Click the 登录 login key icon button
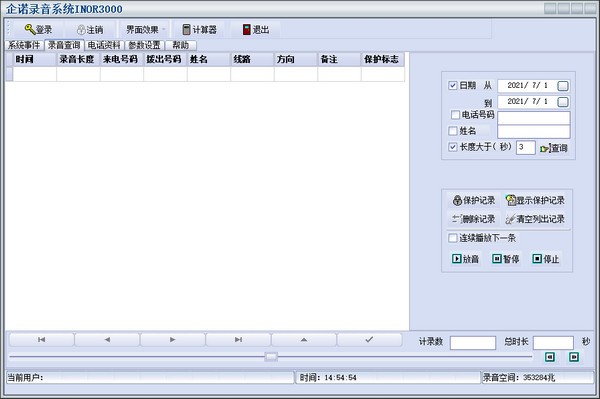The width and height of the screenshot is (600, 399). pyautogui.click(x=38, y=29)
